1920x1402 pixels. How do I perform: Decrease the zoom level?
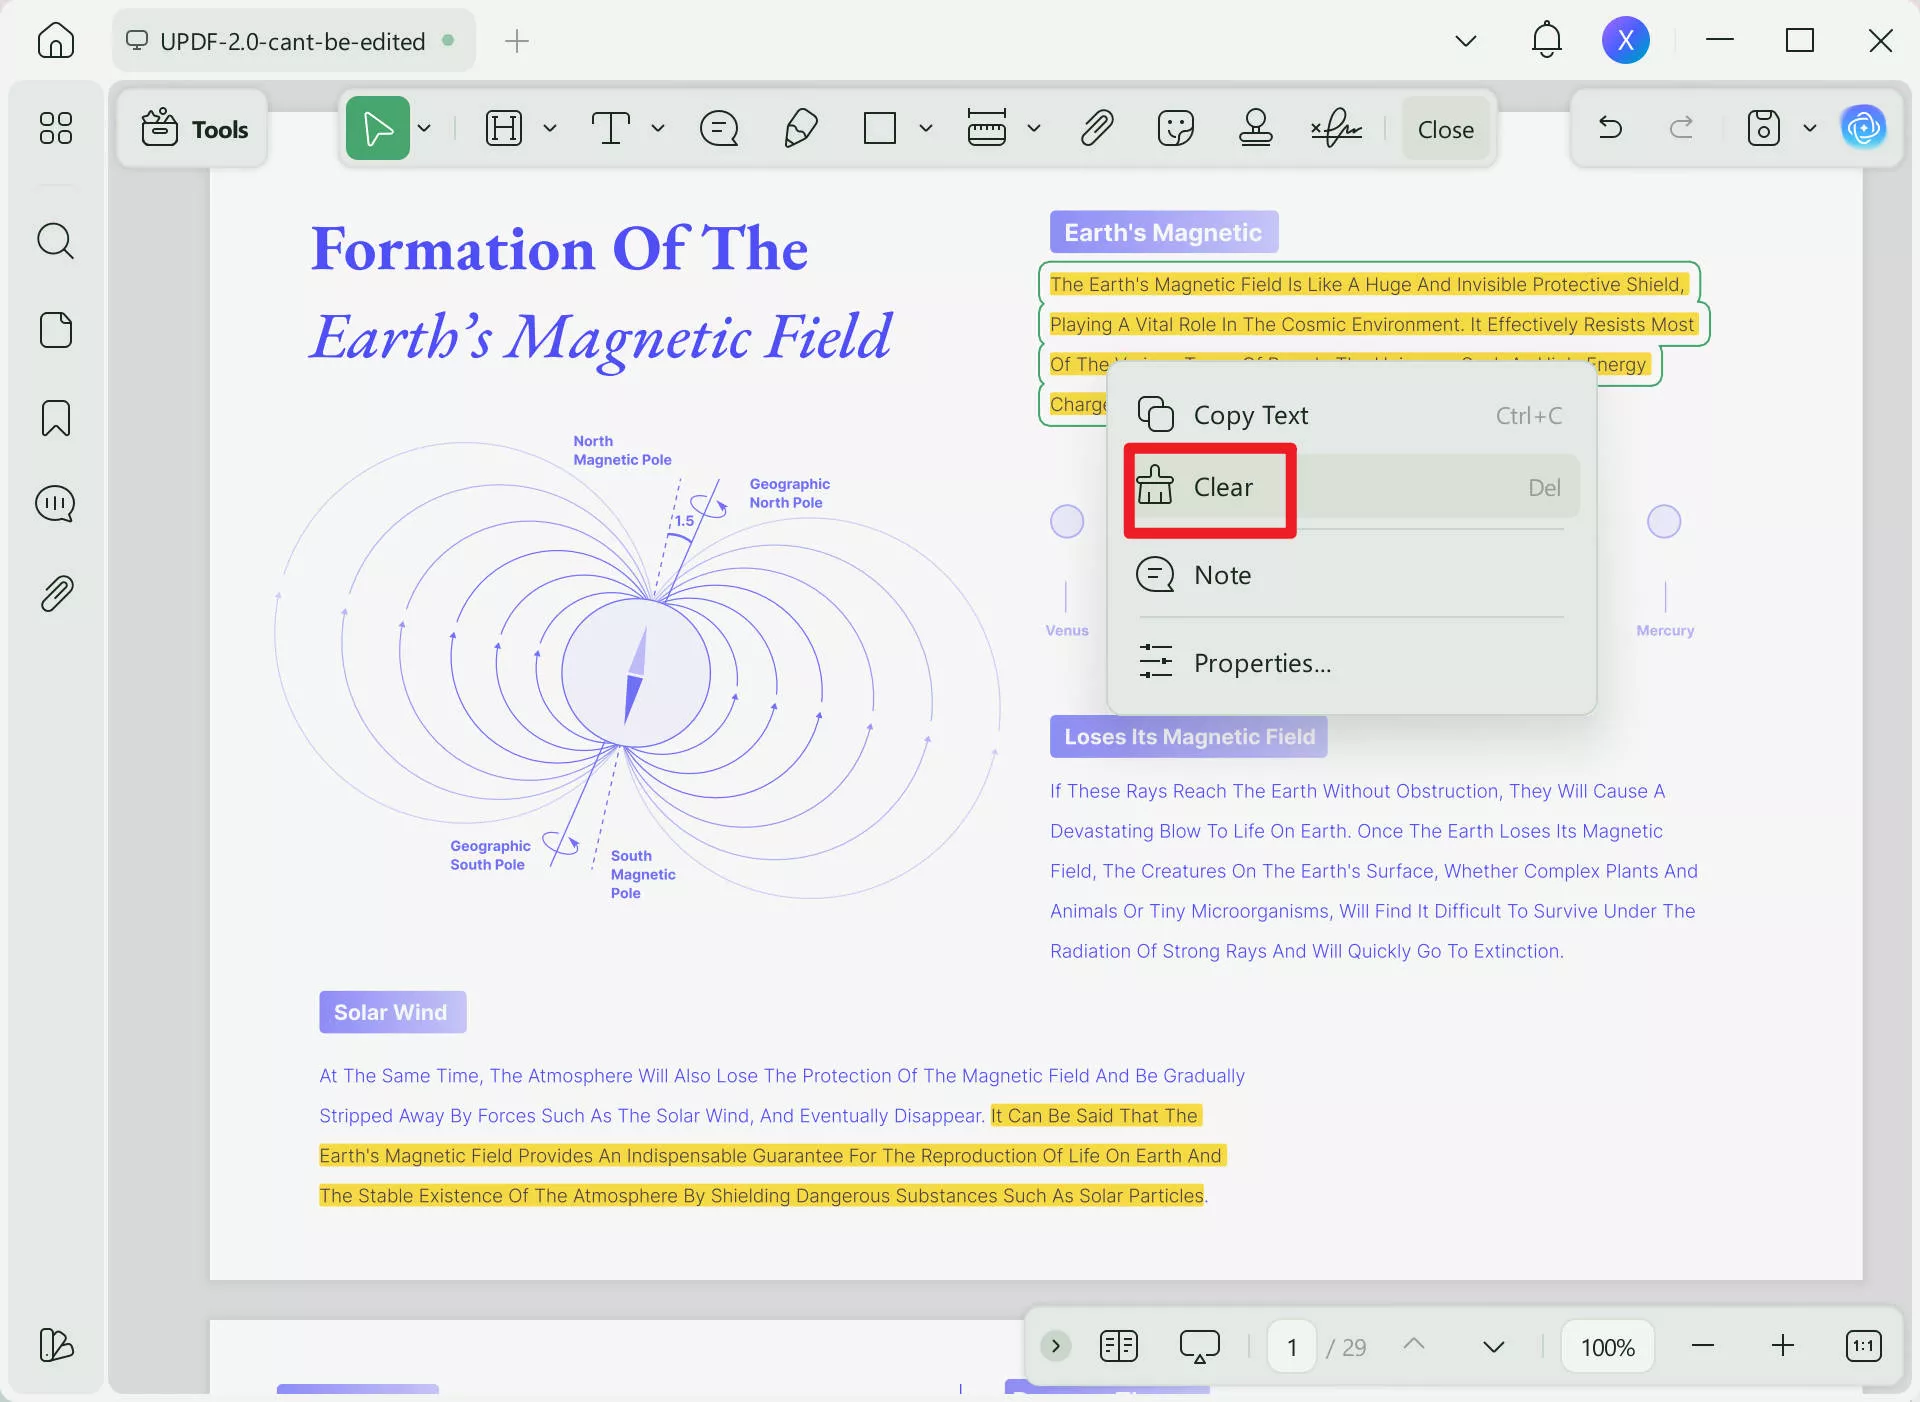[x=1703, y=1346]
